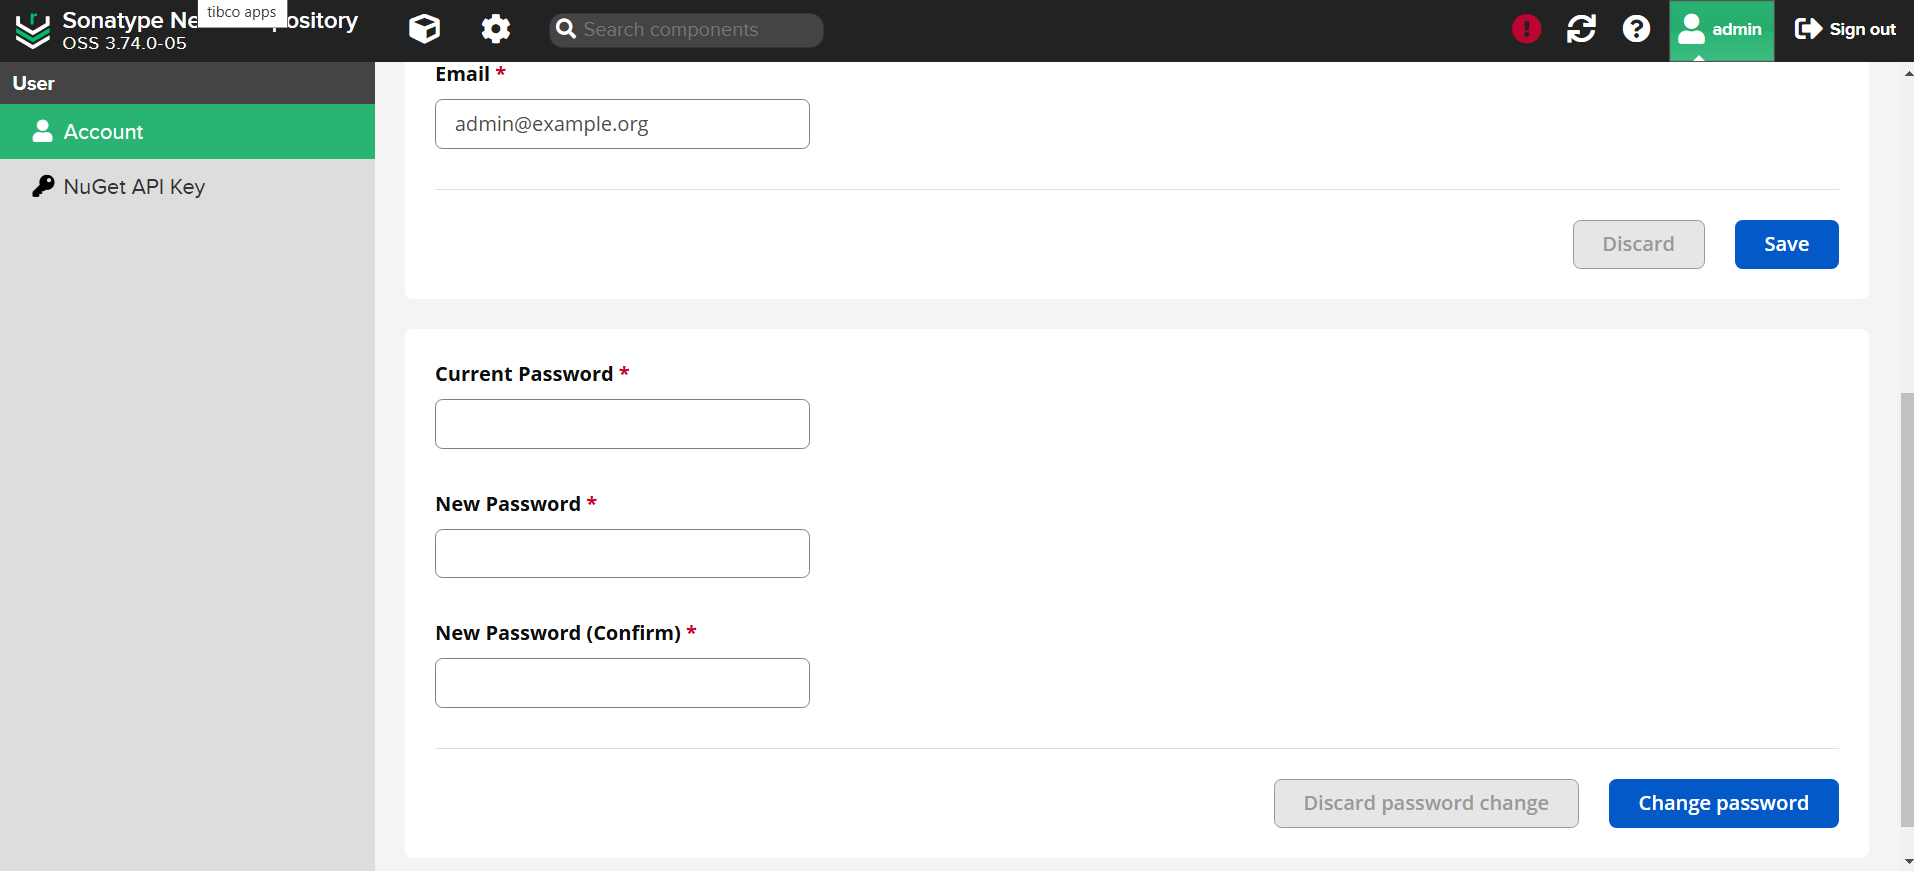Open the Browse cube icon
Viewport: 1914px width, 871px height.
[x=424, y=29]
